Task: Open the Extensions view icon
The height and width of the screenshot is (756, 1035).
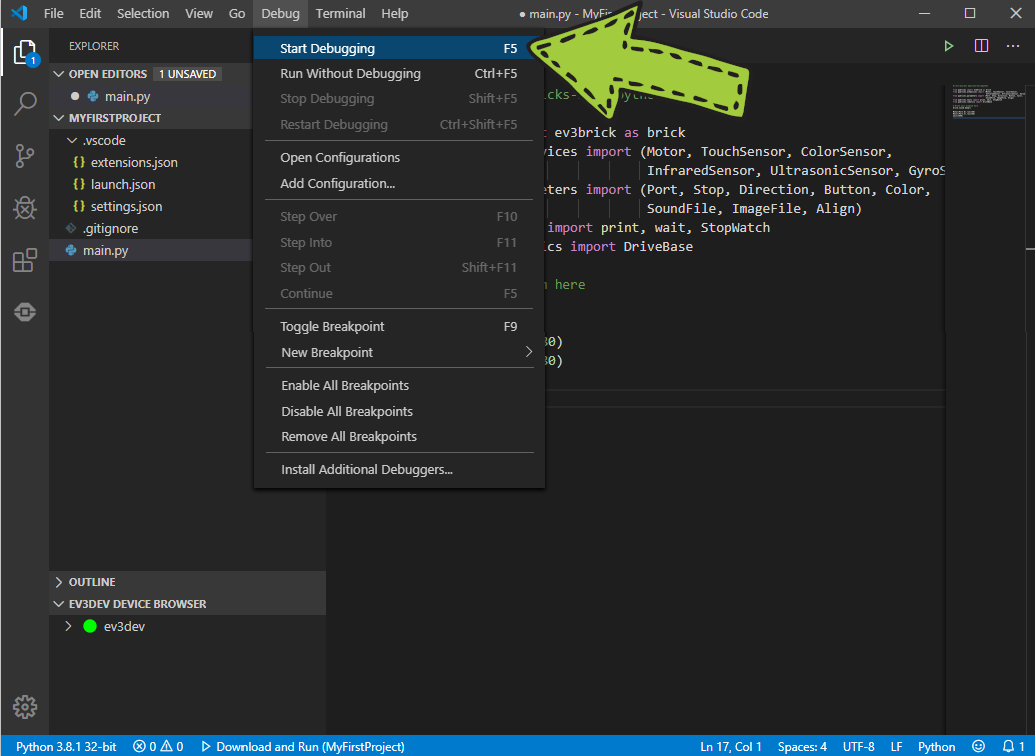Action: 25,260
